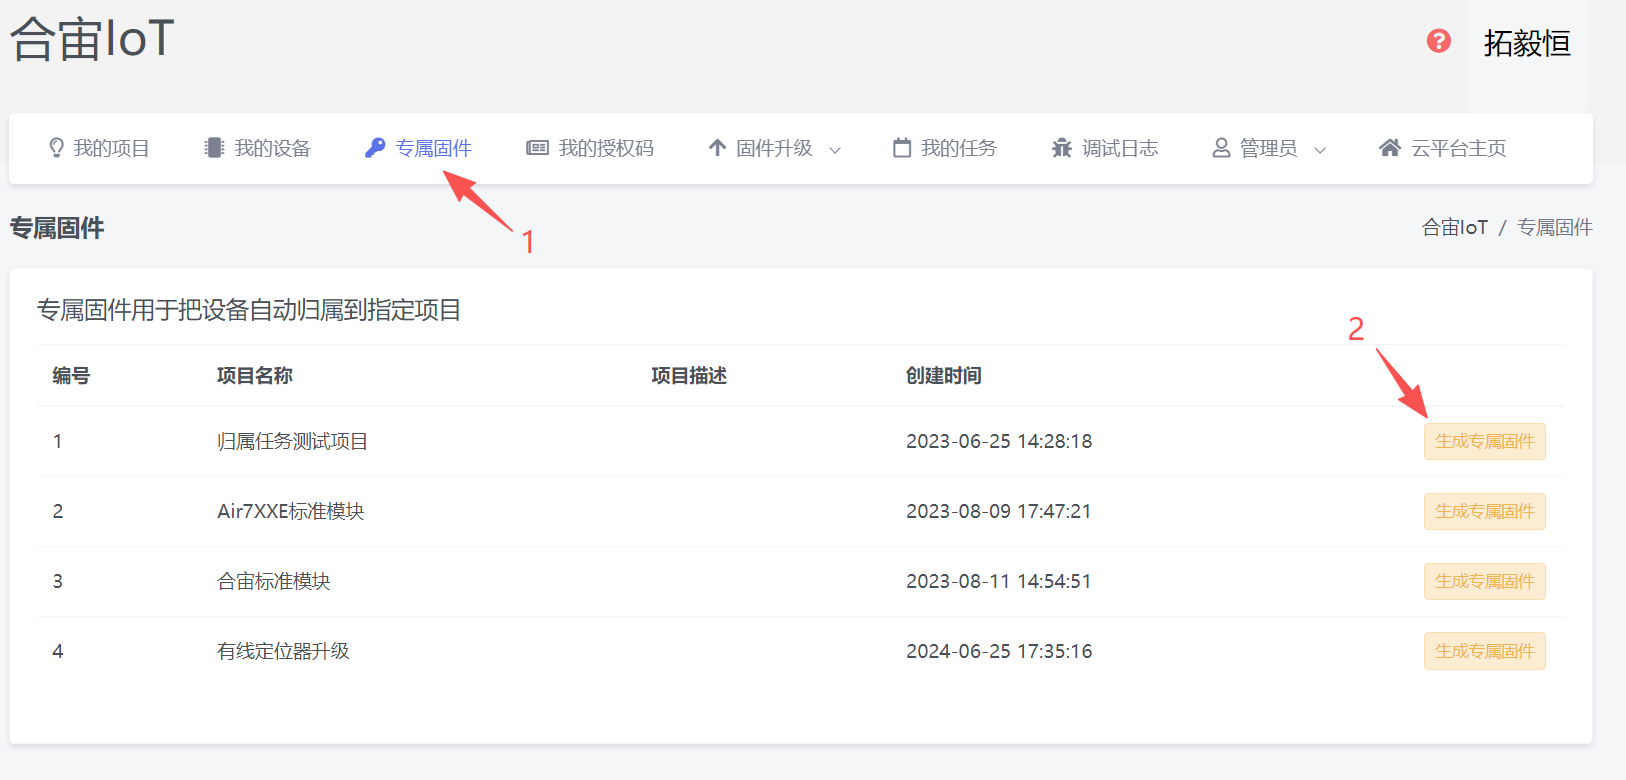Viewport: 1626px width, 780px height.
Task: Click the bug icon beside 调试日志
Action: coord(1062,148)
